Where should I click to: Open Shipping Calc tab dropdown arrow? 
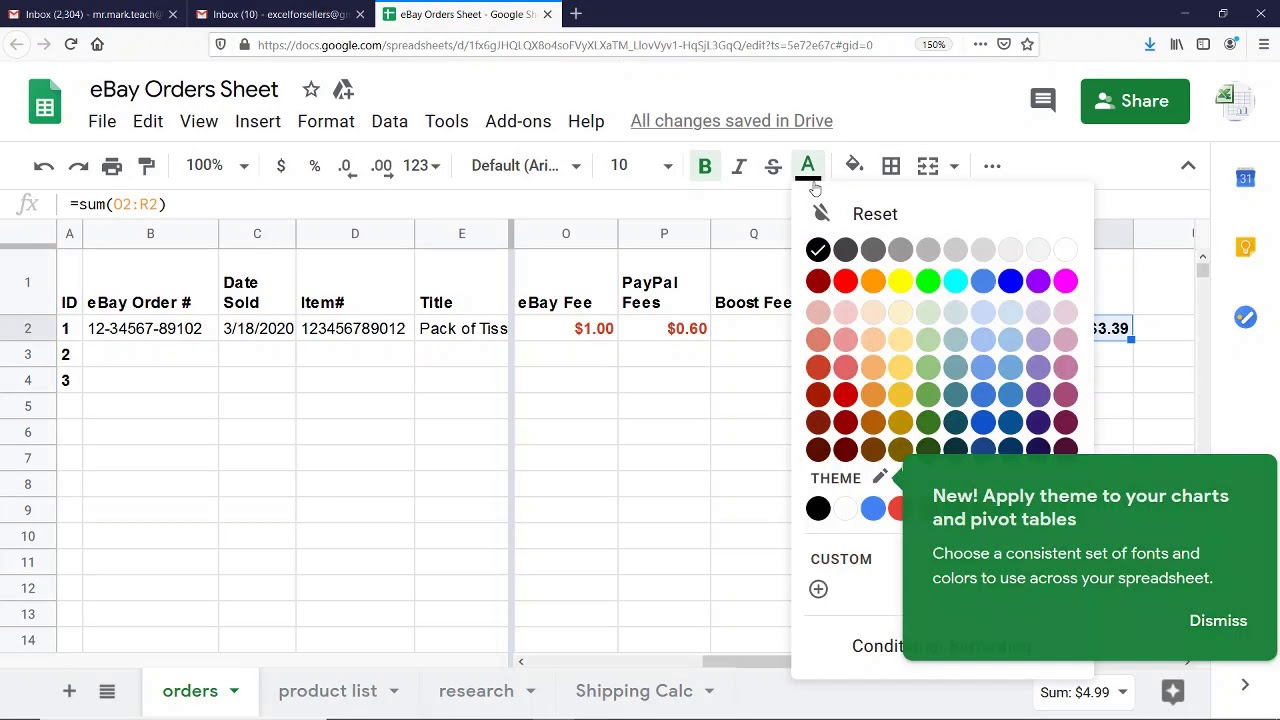[x=709, y=691]
